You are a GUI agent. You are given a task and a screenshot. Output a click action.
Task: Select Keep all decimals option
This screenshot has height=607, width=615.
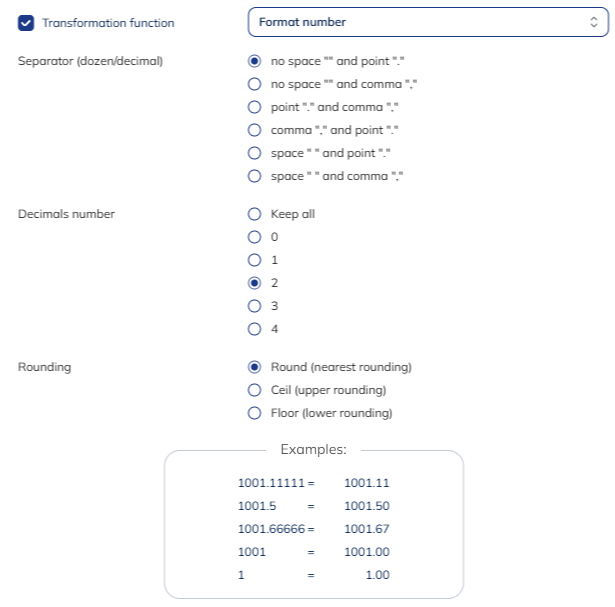point(255,214)
